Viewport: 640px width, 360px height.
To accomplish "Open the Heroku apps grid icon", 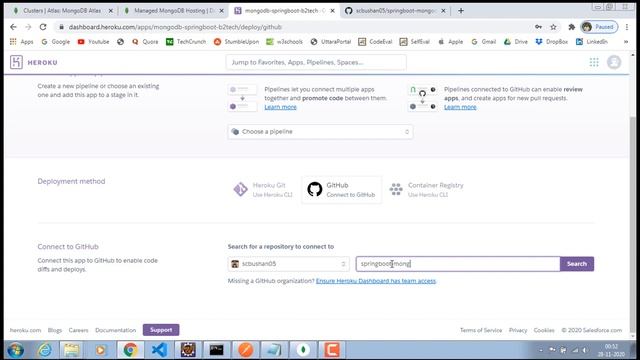I will 594,62.
